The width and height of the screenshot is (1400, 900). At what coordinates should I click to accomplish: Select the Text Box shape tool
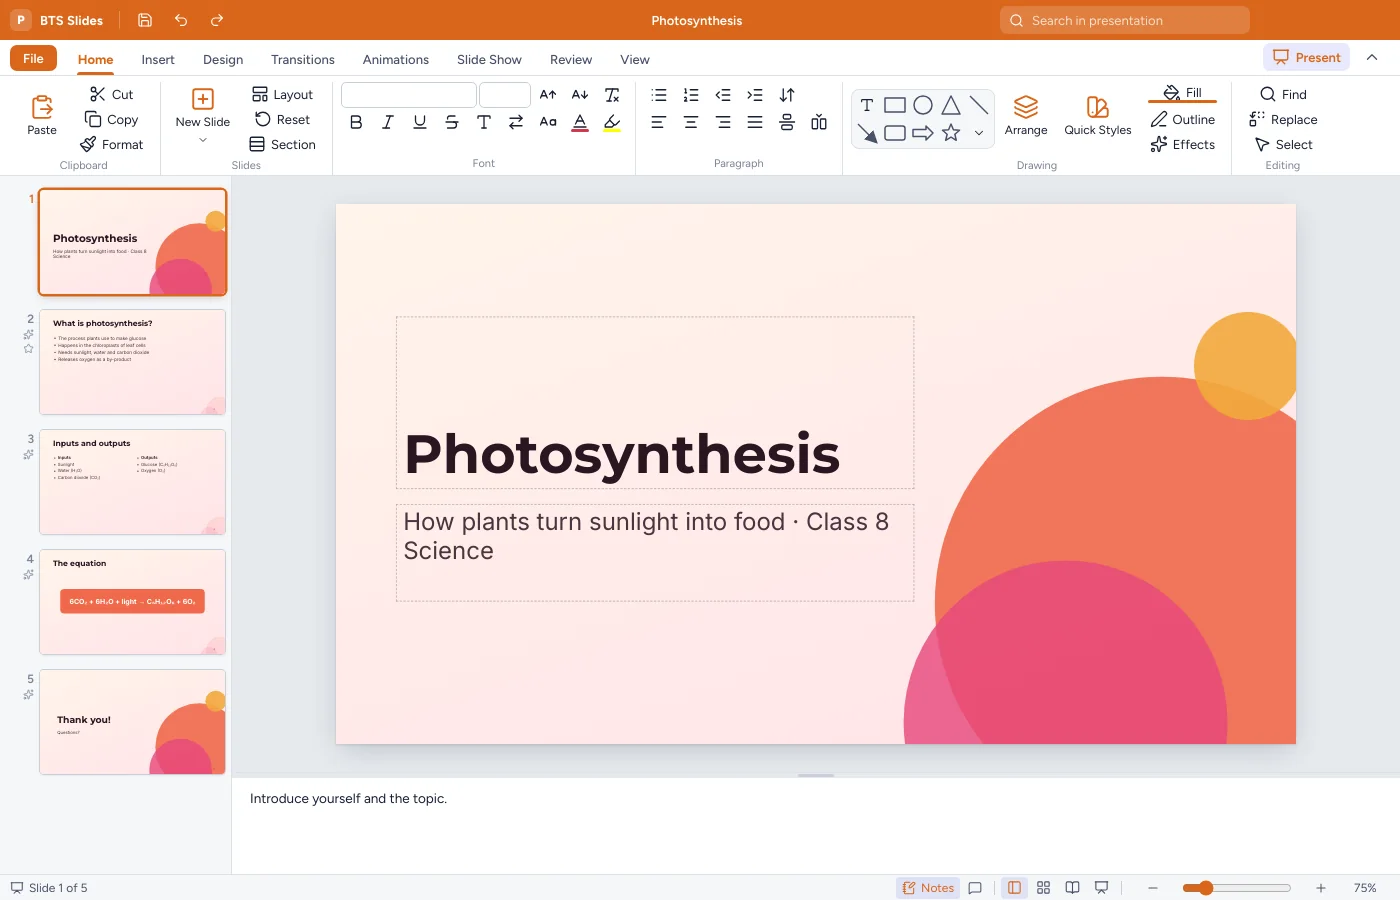pos(867,105)
